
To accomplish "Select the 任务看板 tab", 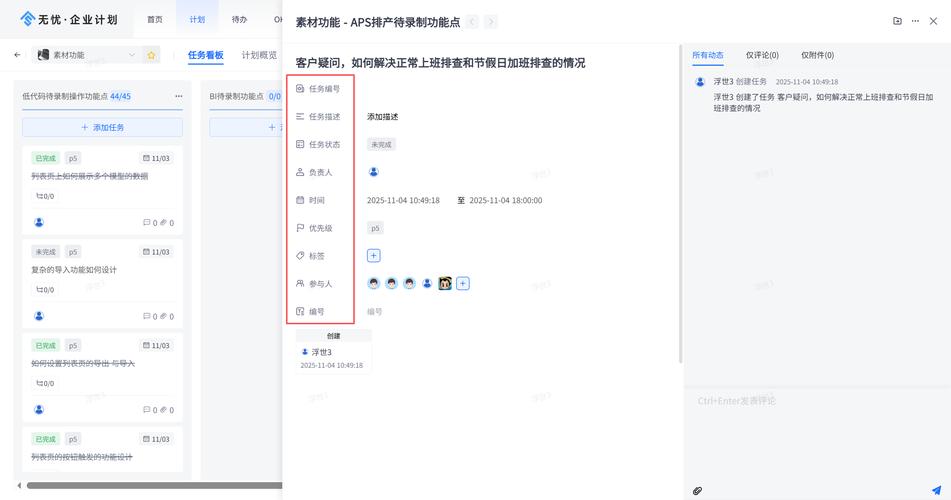I will point(206,55).
